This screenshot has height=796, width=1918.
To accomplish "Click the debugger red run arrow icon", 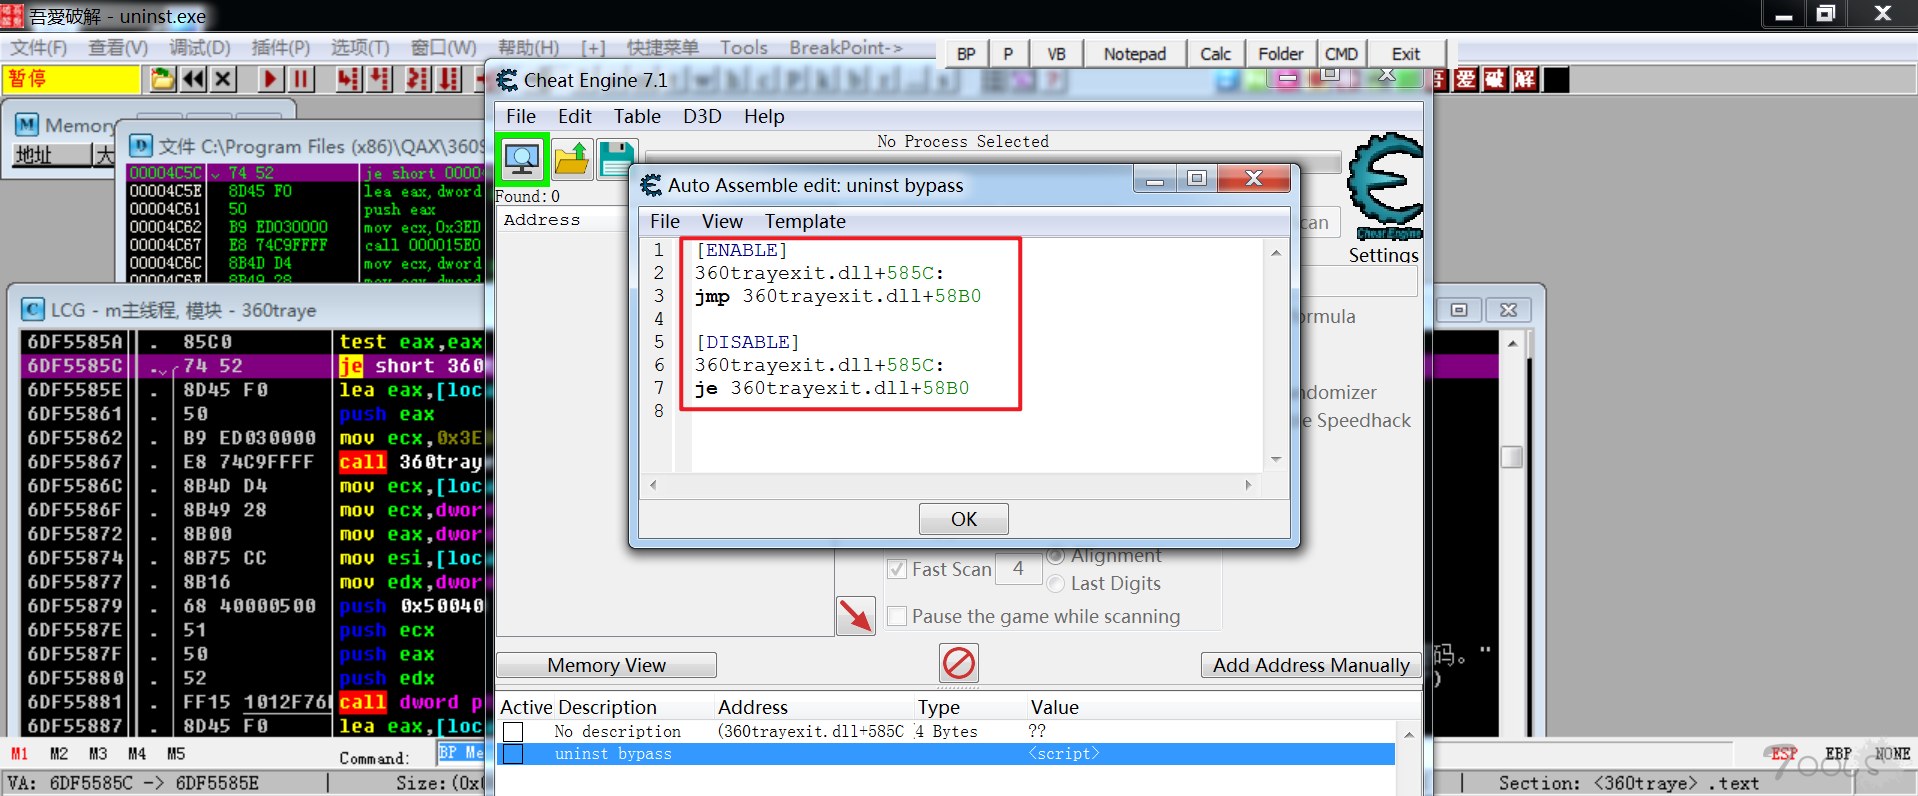I will (x=270, y=79).
